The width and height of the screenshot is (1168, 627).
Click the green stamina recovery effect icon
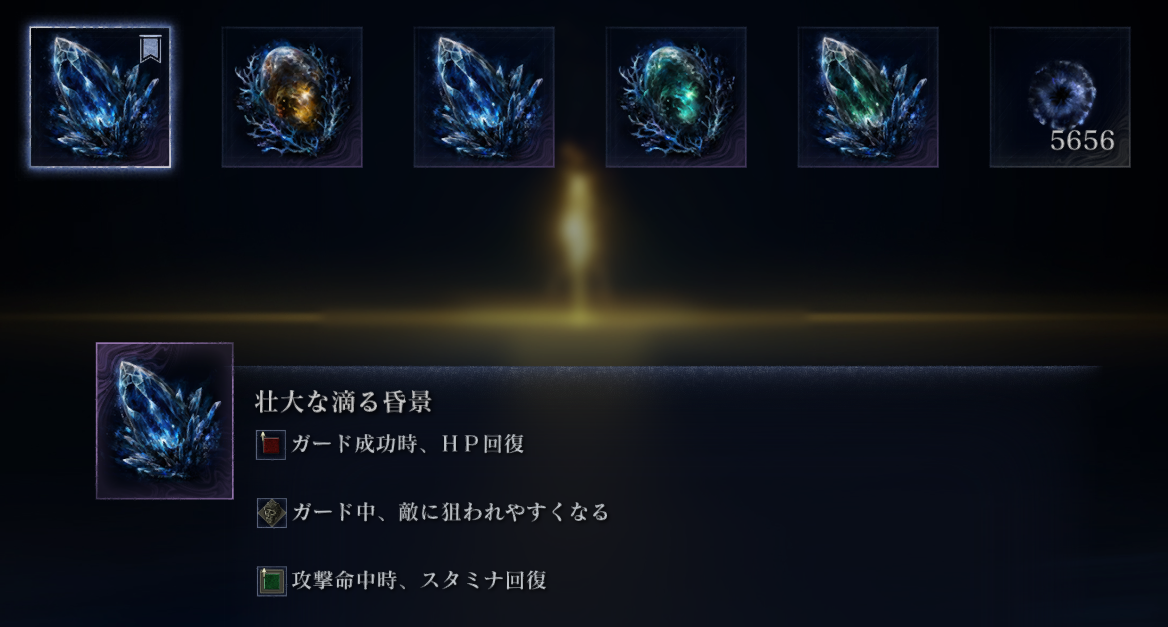pyautogui.click(x=271, y=581)
